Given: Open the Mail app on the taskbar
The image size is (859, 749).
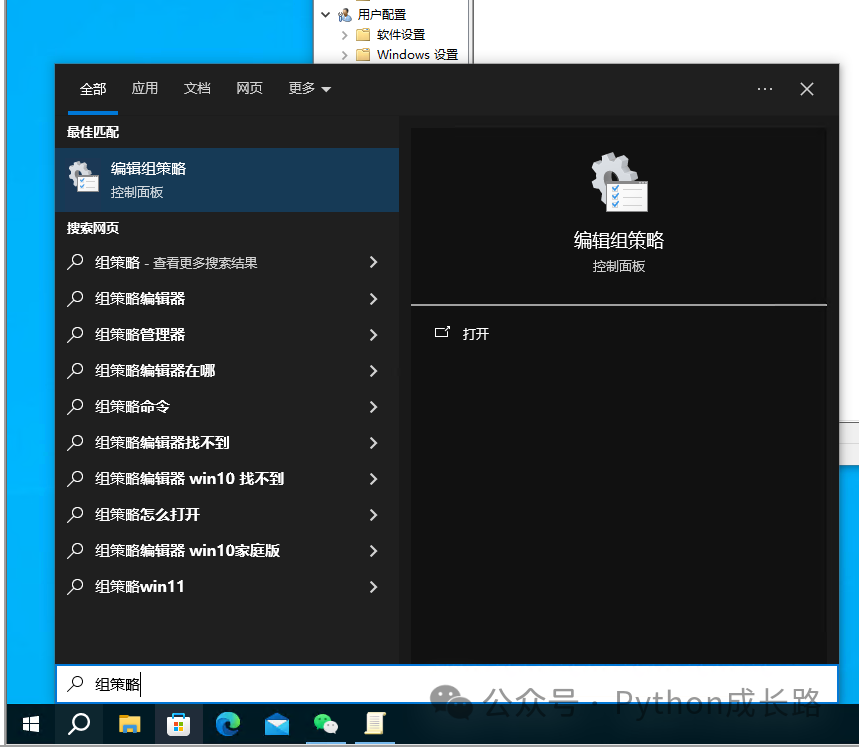Looking at the screenshot, I should [x=277, y=724].
